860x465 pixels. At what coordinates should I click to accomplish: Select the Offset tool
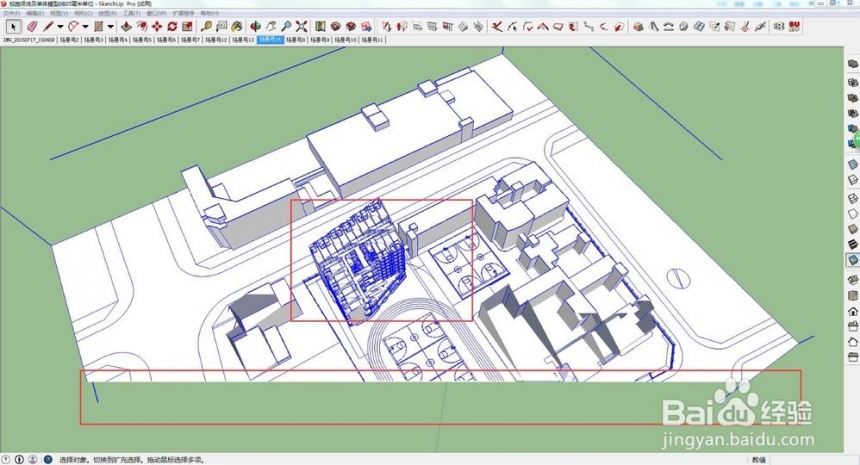pos(142,26)
